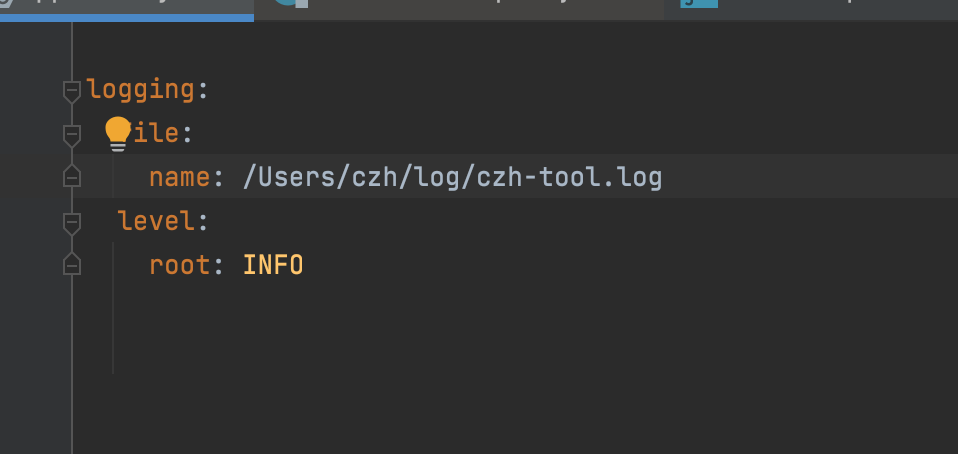Click the INFO value
This screenshot has height=454, width=958.
[x=272, y=265]
